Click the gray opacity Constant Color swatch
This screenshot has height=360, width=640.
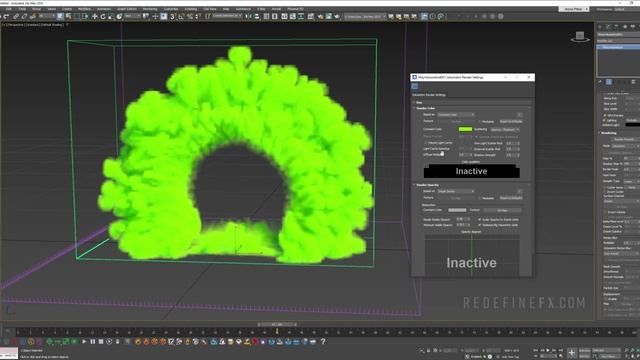pyautogui.click(x=457, y=210)
